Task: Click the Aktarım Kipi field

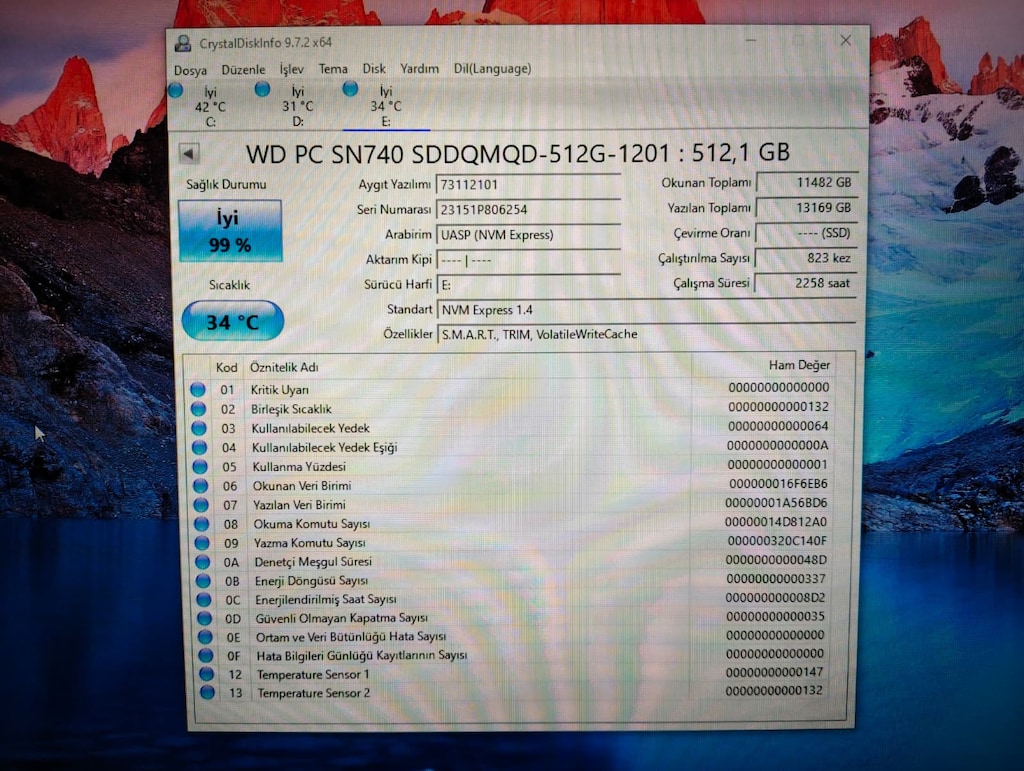Action: click(528, 260)
